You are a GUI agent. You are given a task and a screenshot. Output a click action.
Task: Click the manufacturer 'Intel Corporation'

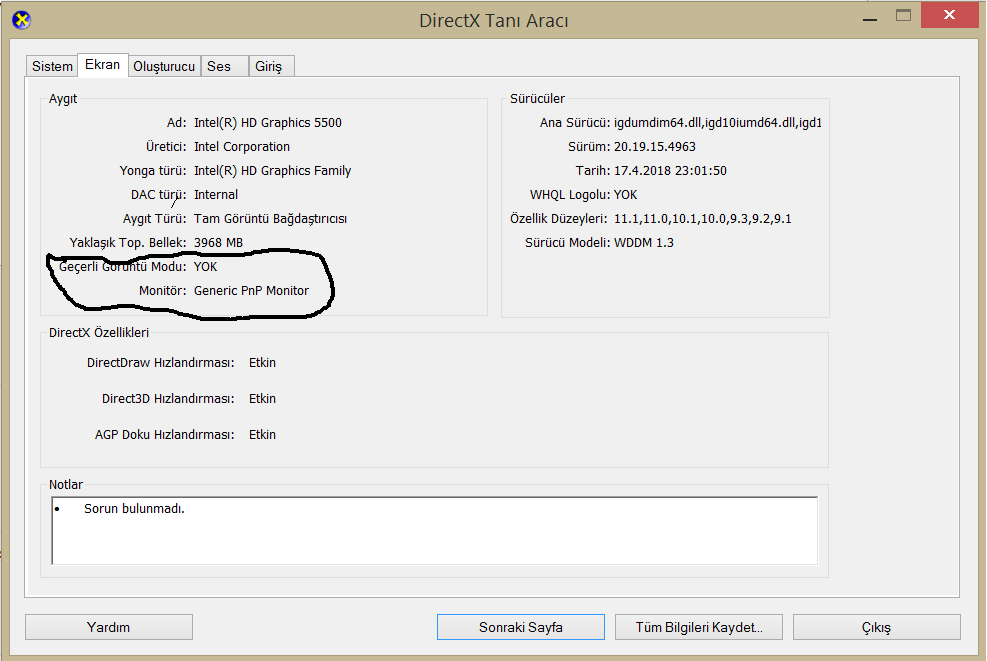point(242,147)
